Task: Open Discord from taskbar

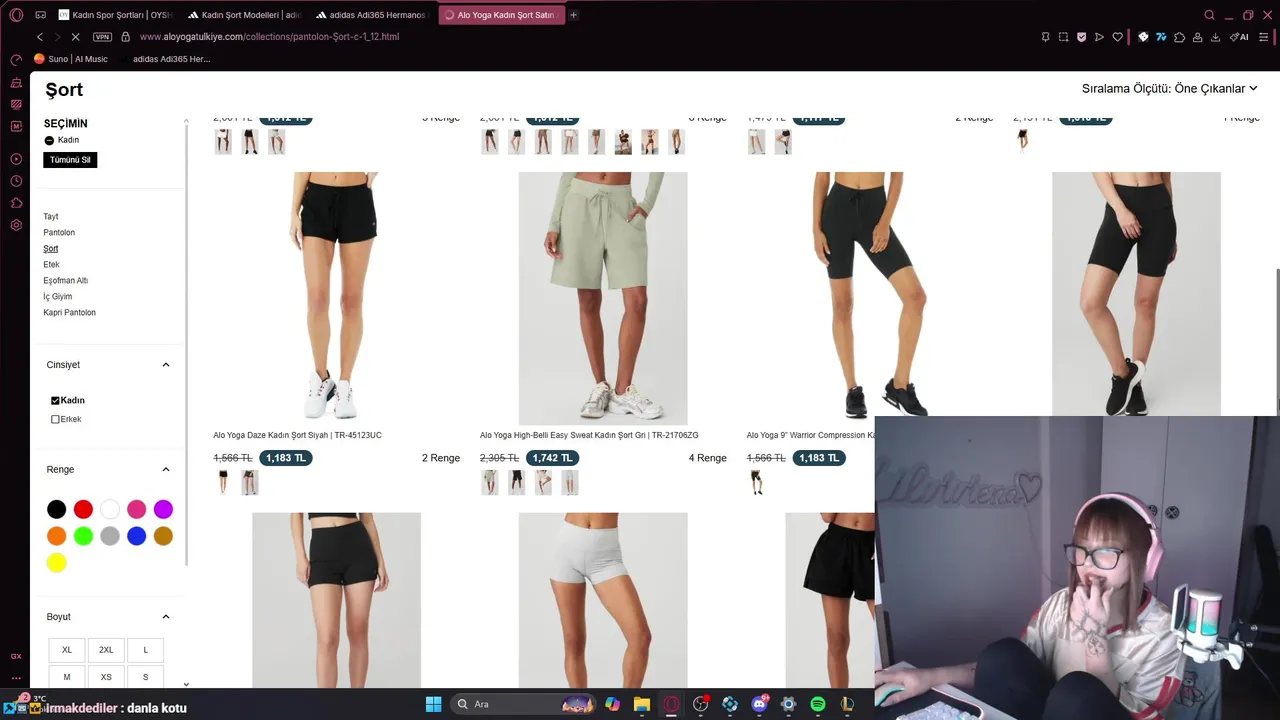Action: (759, 704)
